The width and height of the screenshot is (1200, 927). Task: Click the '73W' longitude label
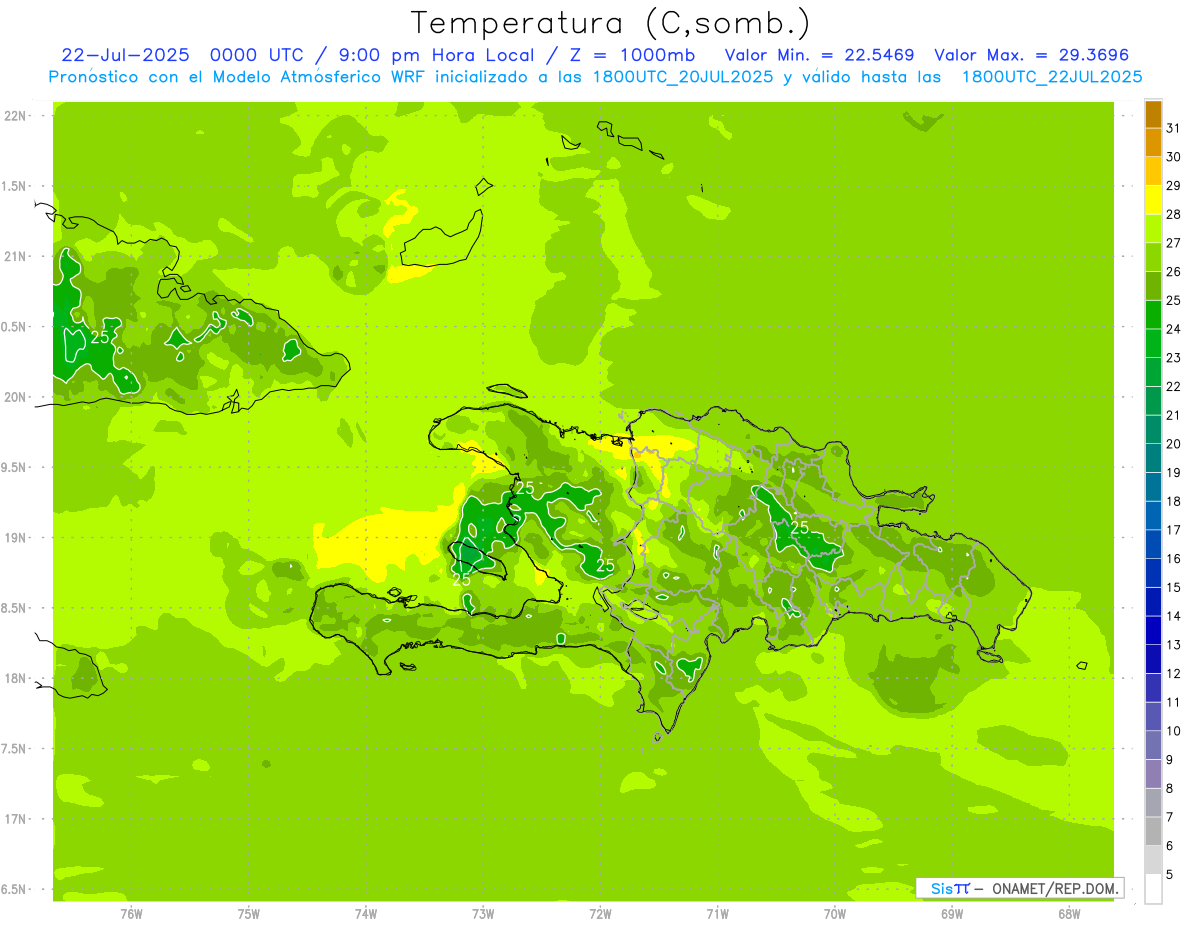483,913
